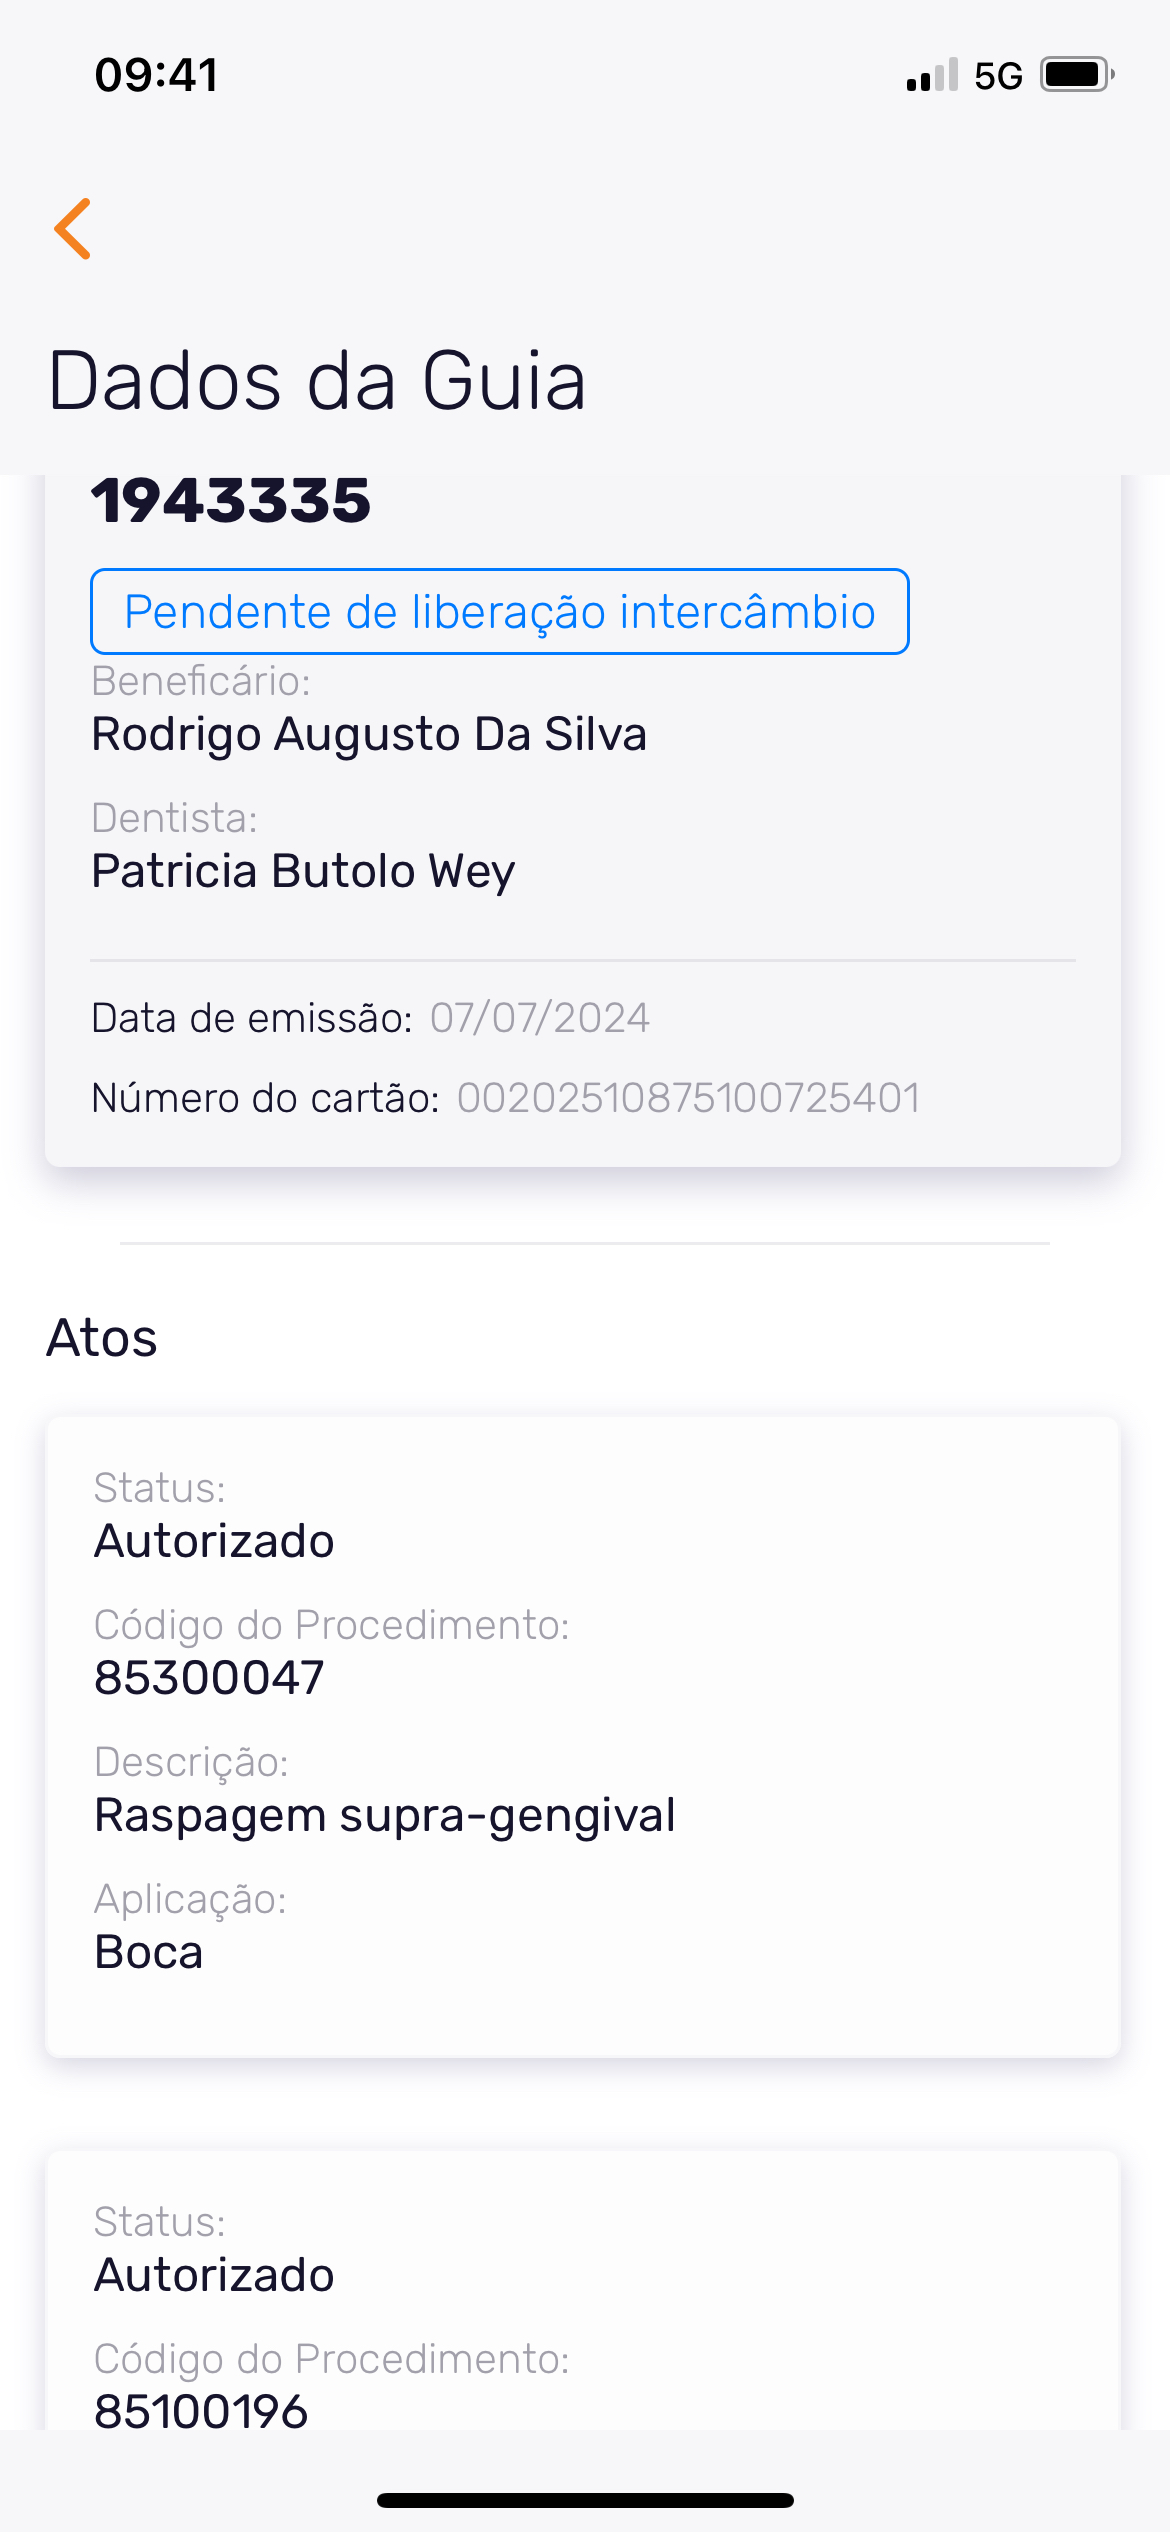Tap the cellular signal strength icon
The height and width of the screenshot is (2532, 1170).
(932, 75)
